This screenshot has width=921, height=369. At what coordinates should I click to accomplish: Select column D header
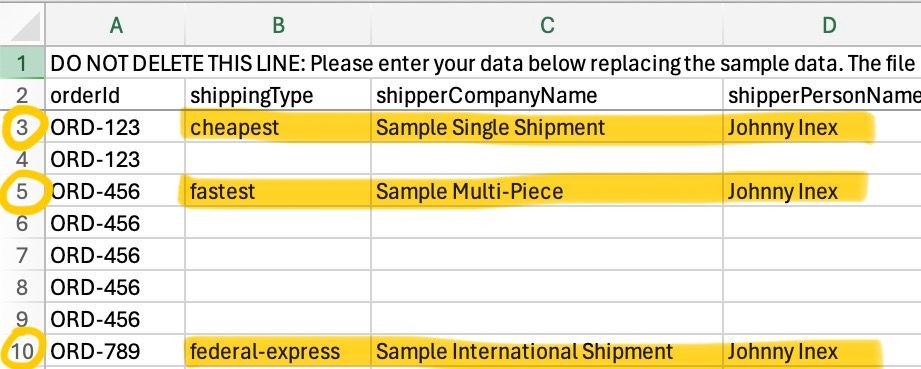click(x=822, y=25)
